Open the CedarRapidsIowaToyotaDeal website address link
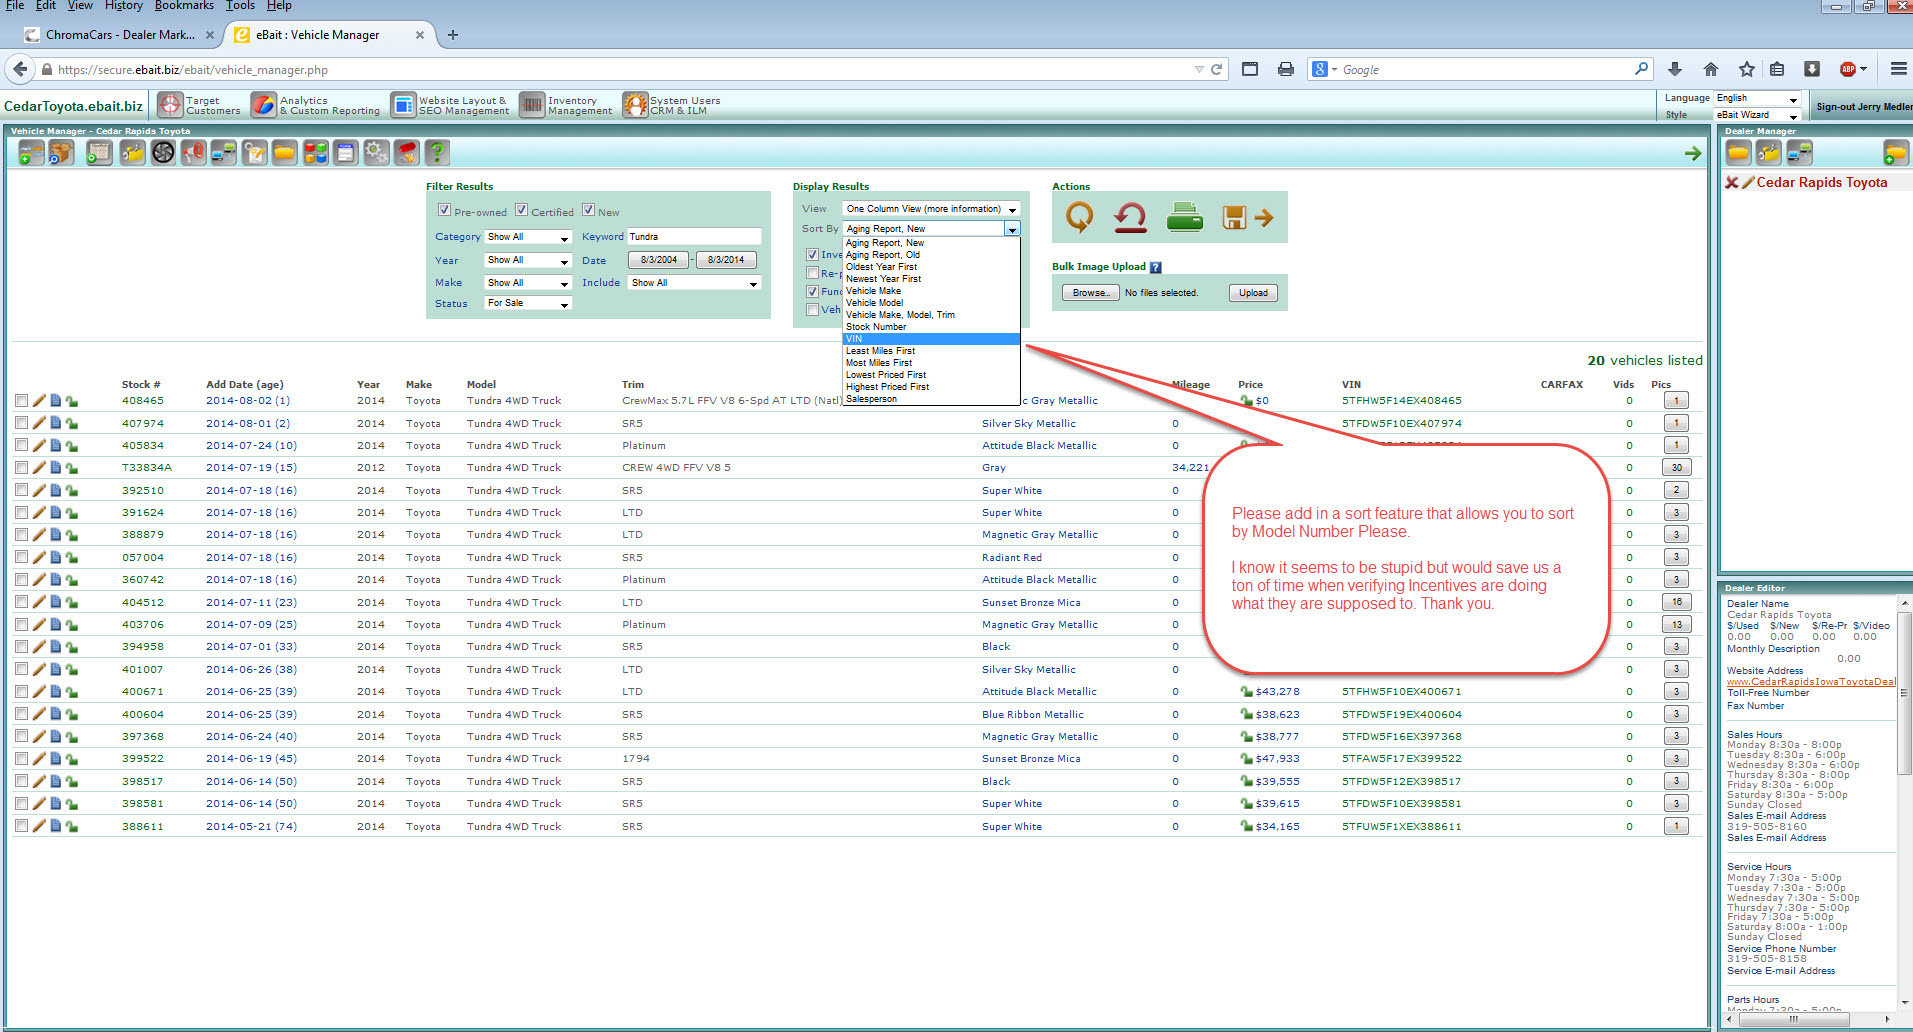This screenshot has width=1913, height=1032. click(1810, 682)
